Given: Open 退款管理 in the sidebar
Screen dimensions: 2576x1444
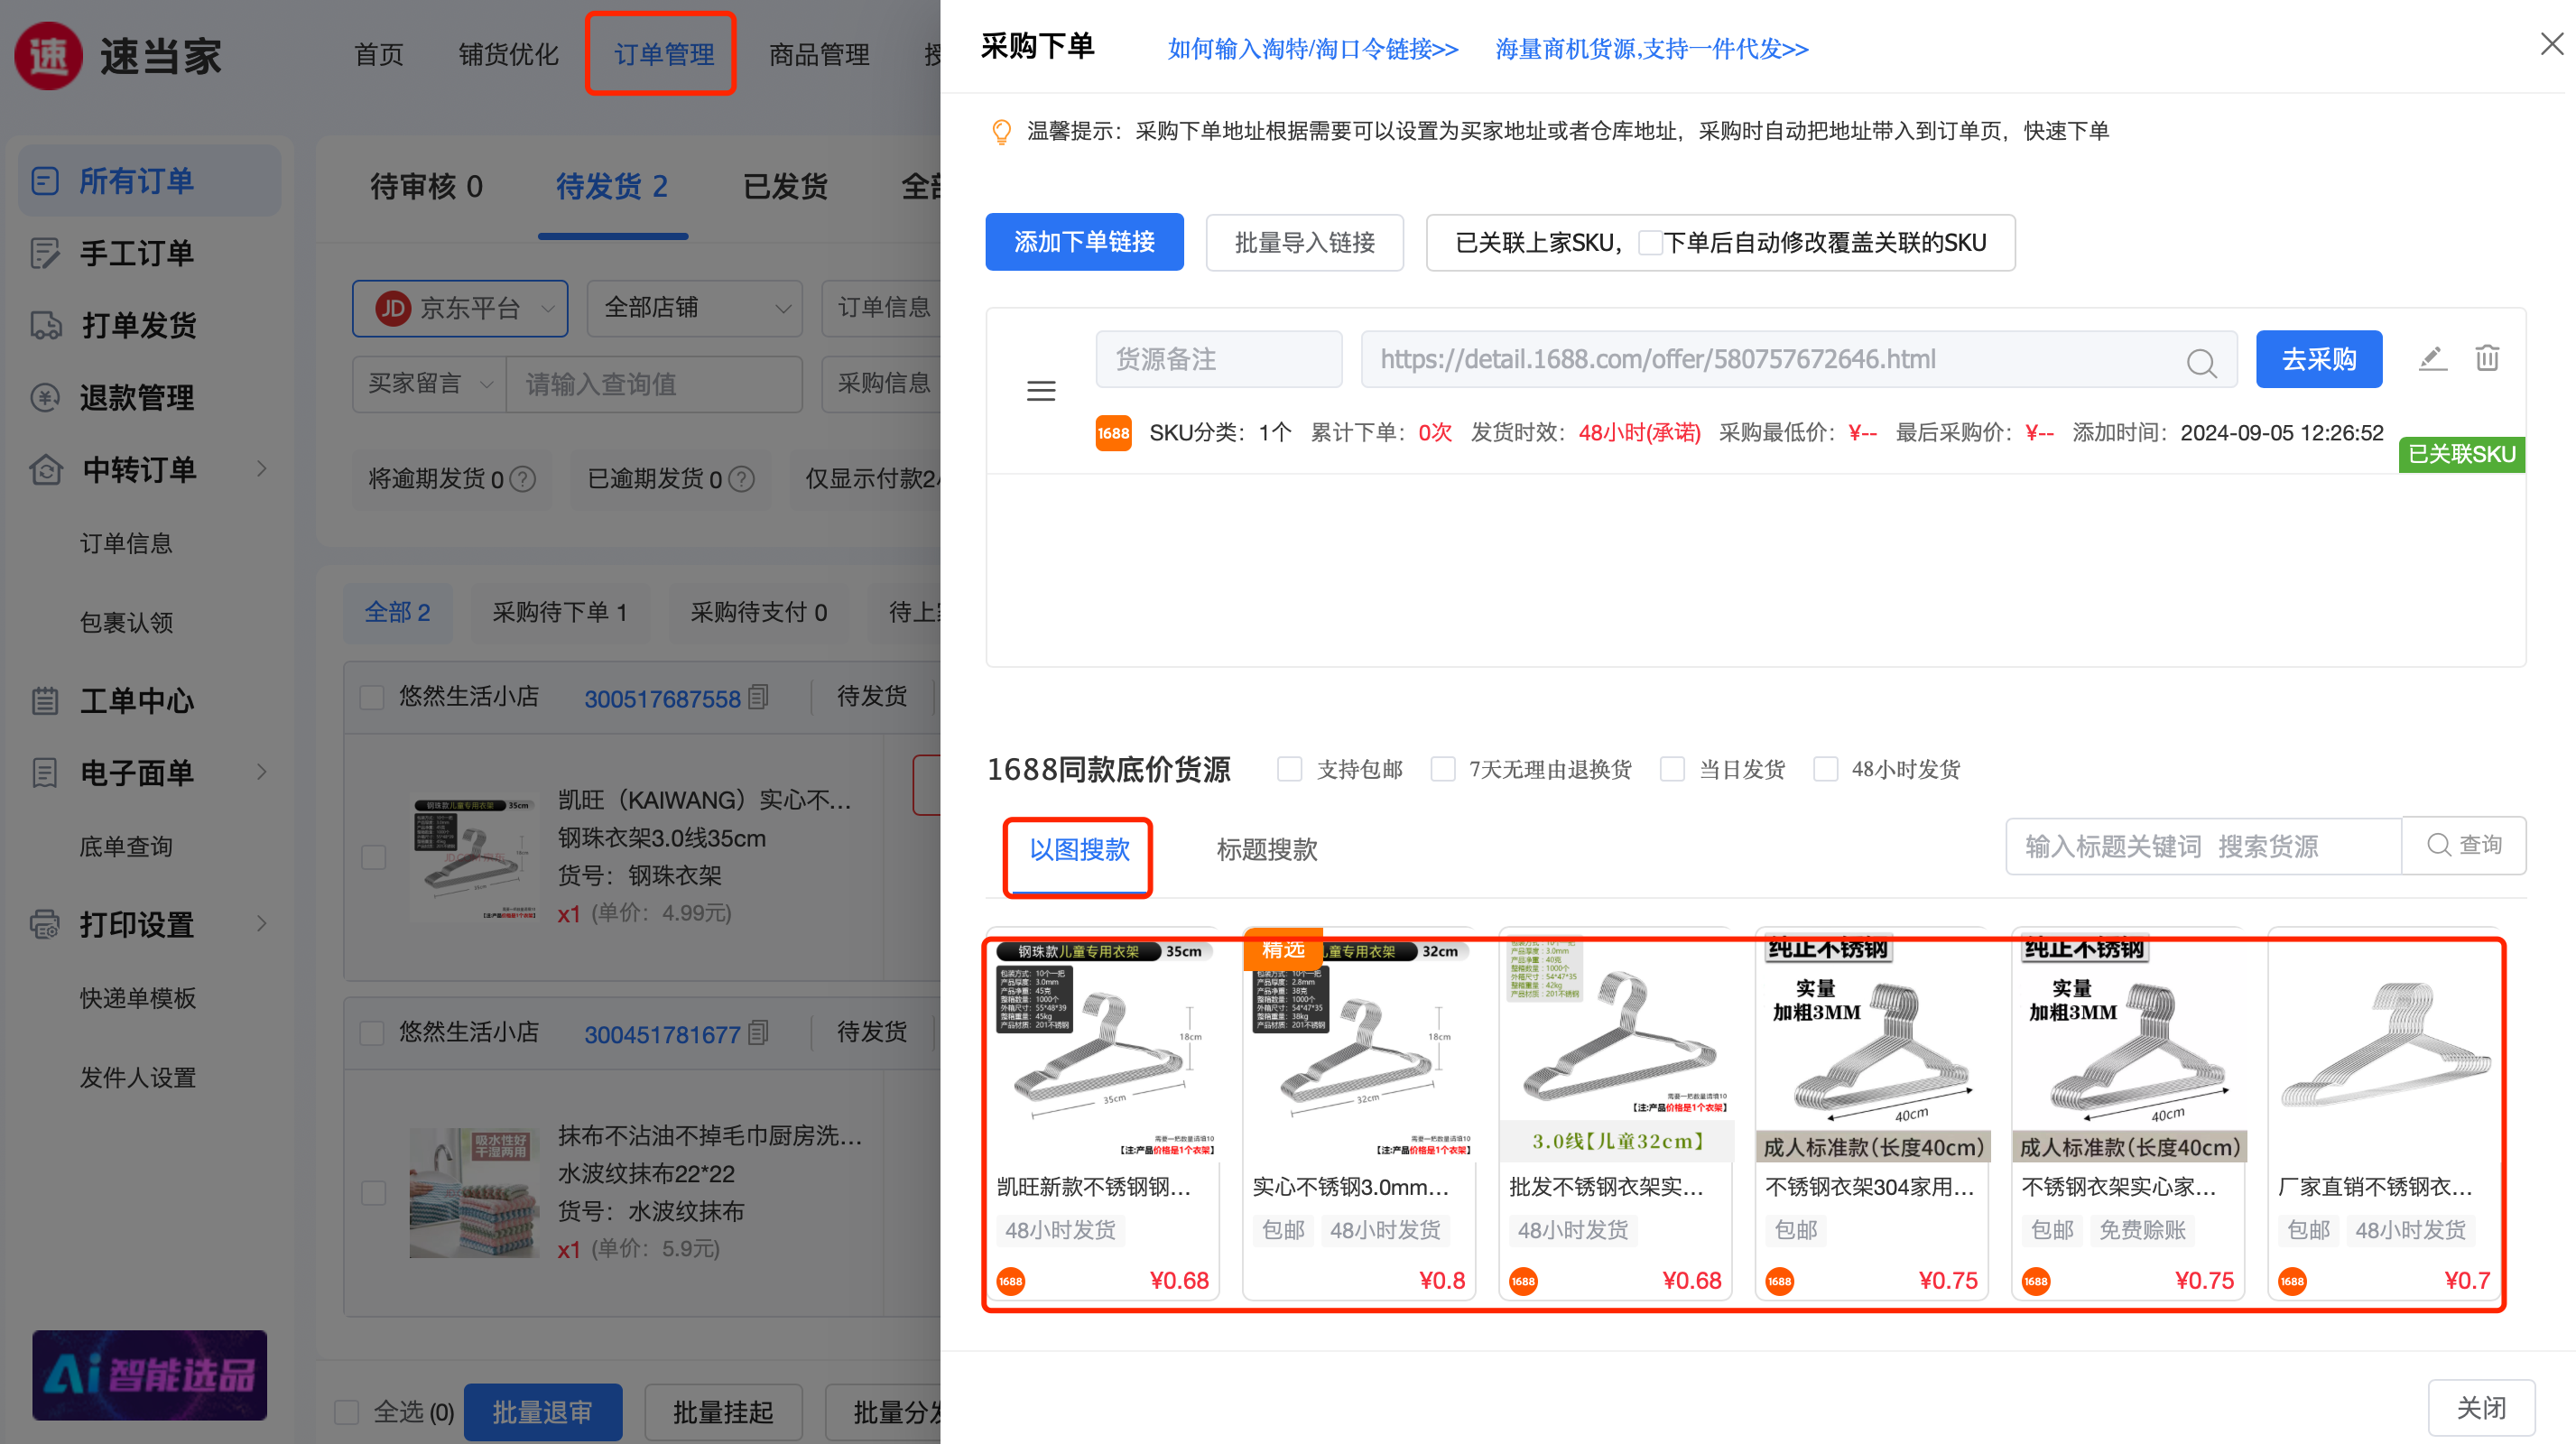Looking at the screenshot, I should click(137, 397).
